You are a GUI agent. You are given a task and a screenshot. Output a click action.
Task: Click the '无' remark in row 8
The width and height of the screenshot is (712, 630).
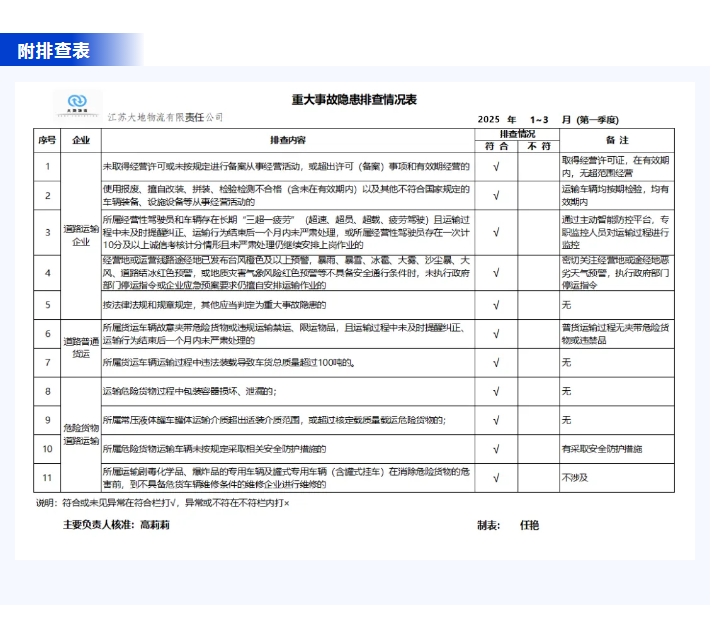click(566, 391)
